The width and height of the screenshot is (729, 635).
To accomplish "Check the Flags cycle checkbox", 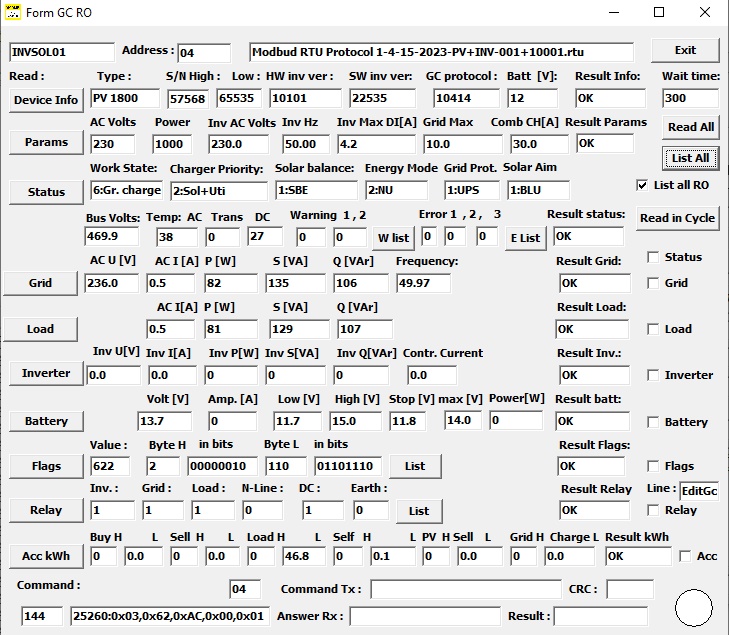I will [x=653, y=466].
